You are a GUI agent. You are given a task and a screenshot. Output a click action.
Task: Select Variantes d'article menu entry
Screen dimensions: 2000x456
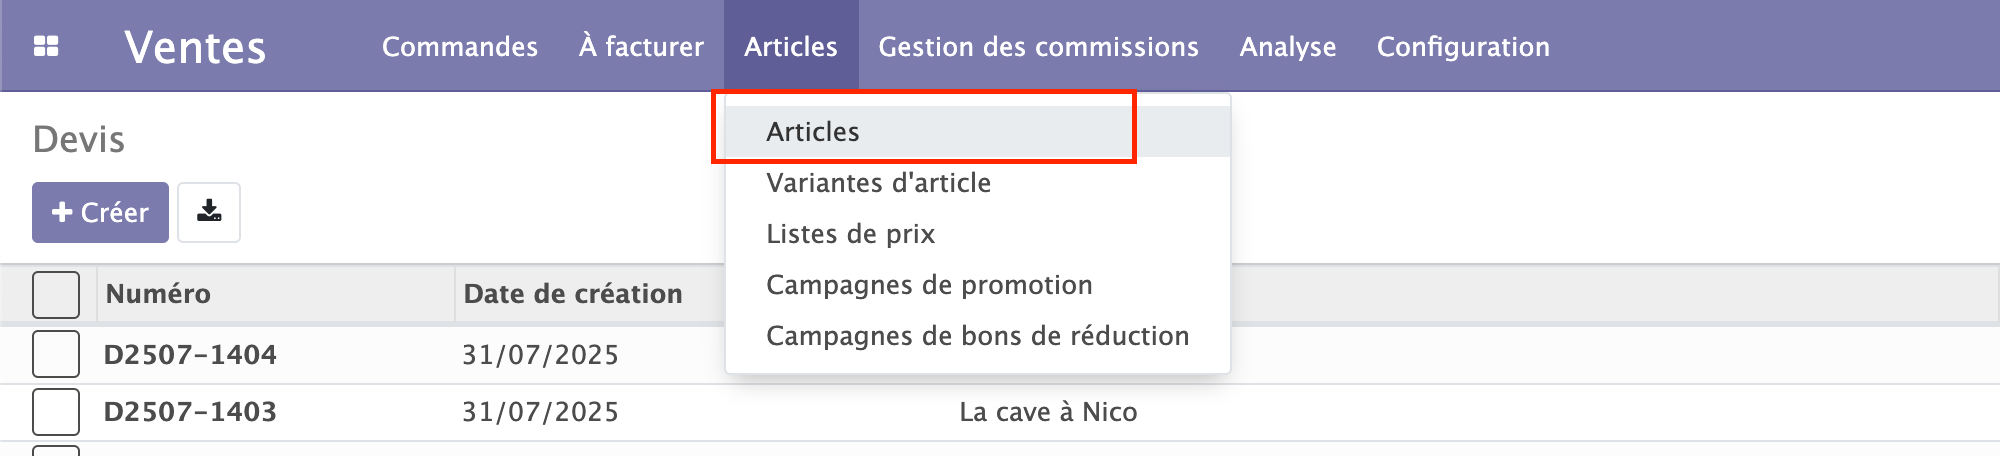pos(879,183)
